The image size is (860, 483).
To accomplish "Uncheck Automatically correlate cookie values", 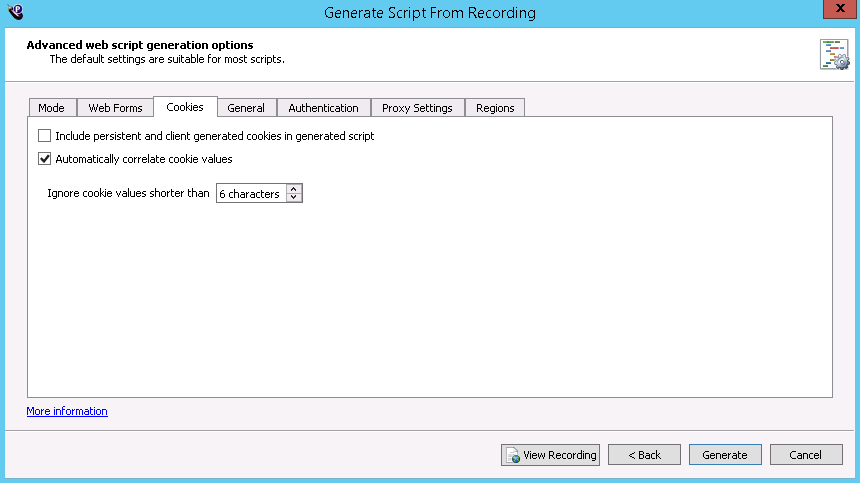I will (44, 159).
